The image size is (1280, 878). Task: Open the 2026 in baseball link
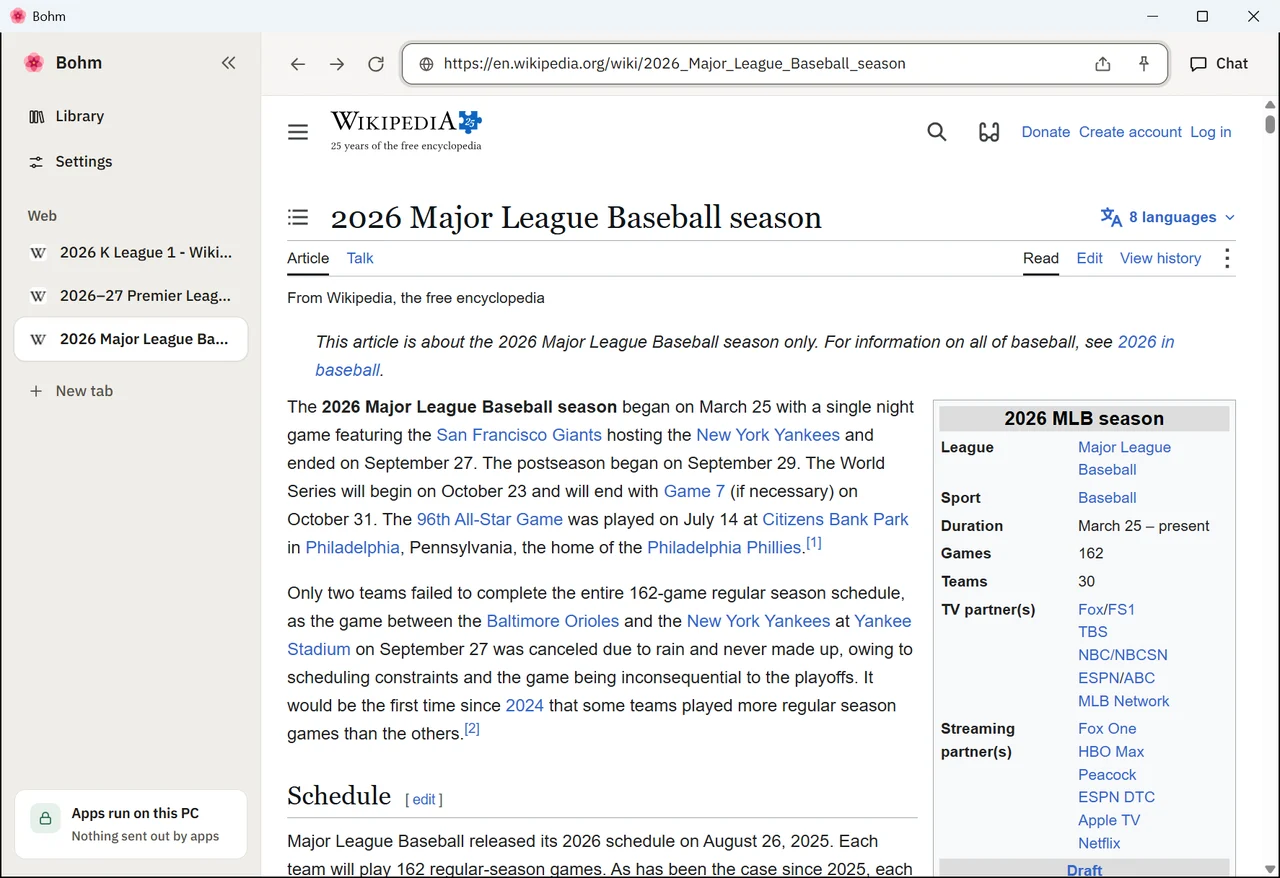[x=1146, y=342]
